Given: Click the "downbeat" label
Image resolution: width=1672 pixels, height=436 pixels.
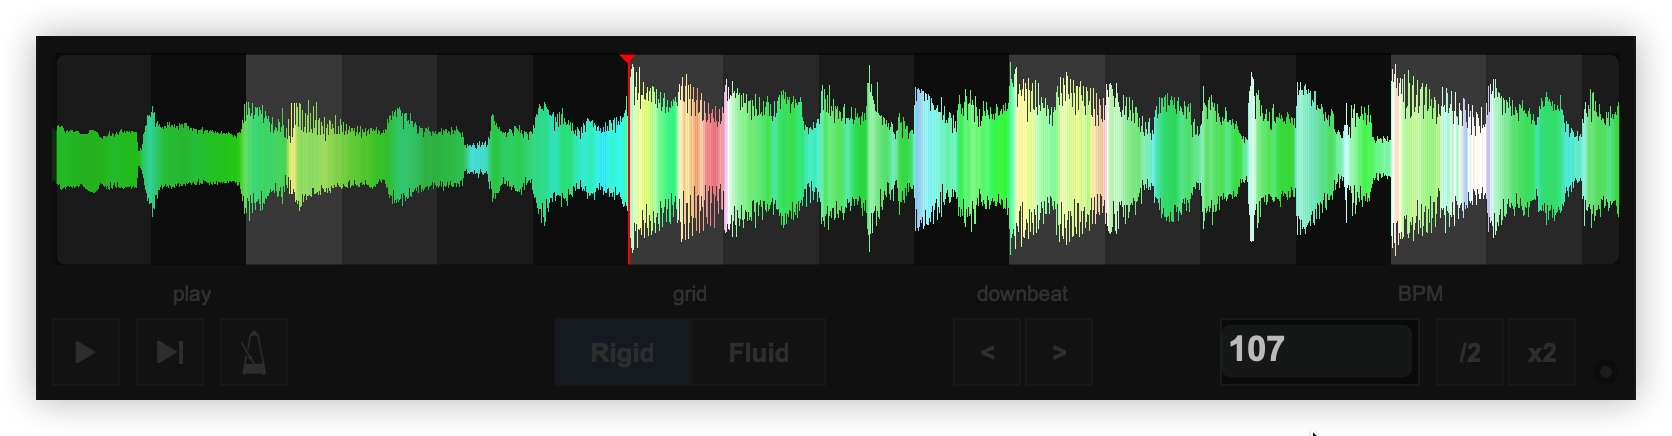Looking at the screenshot, I should click(x=1022, y=294).
